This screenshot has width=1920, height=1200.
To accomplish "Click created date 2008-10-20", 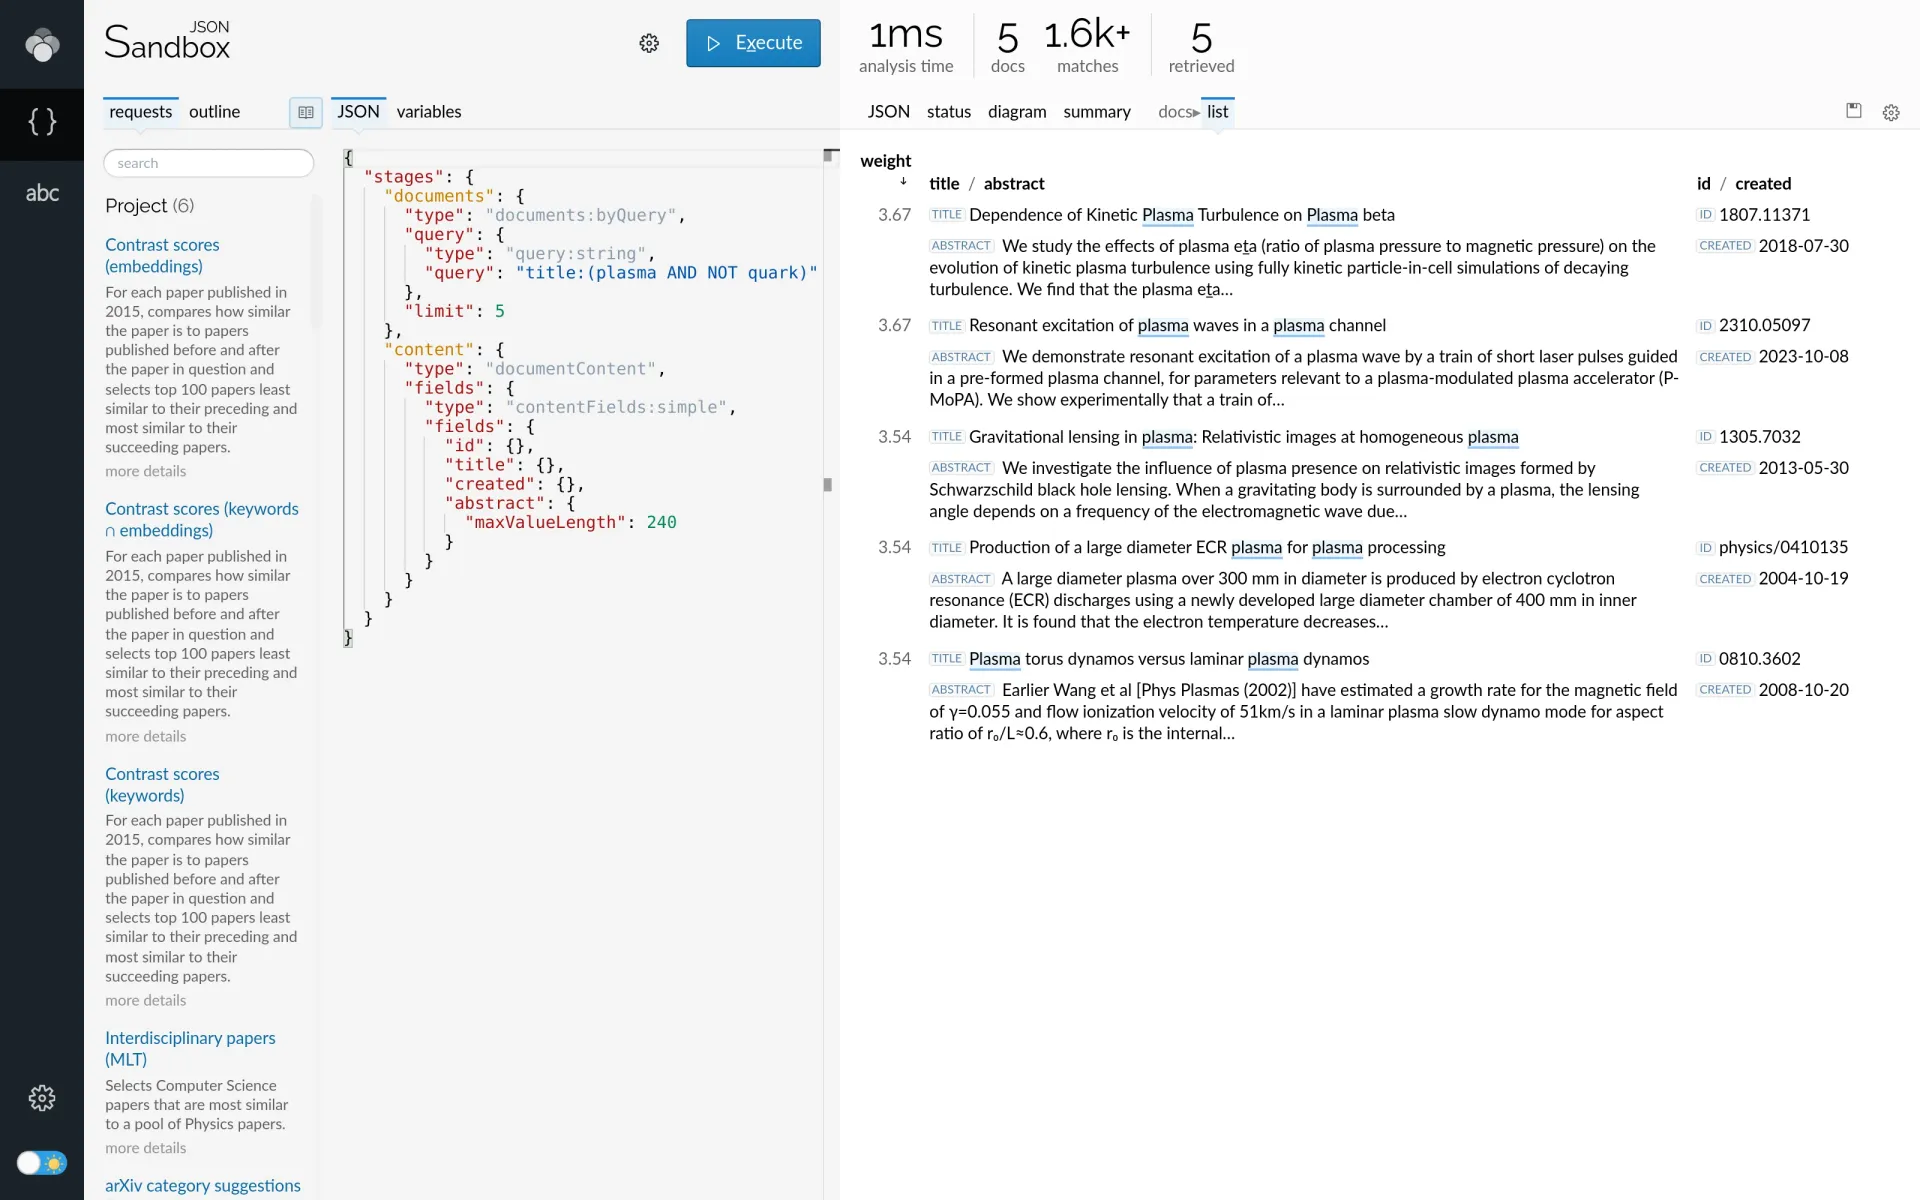I will pos(1804,690).
